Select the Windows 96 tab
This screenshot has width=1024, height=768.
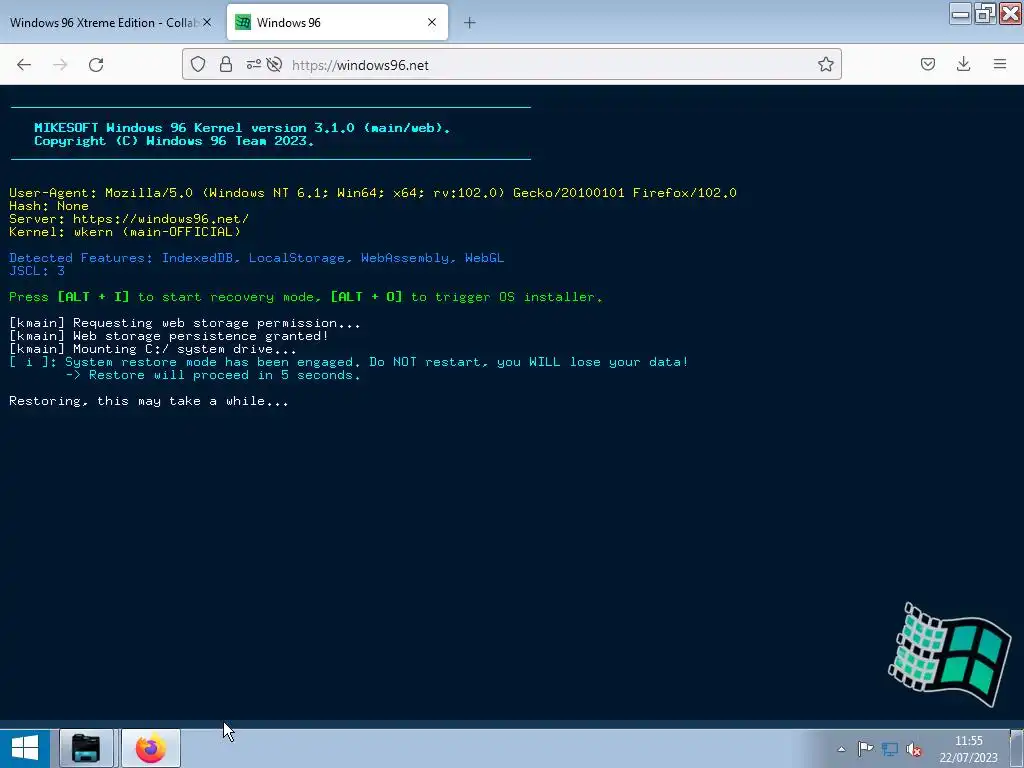pyautogui.click(x=337, y=22)
